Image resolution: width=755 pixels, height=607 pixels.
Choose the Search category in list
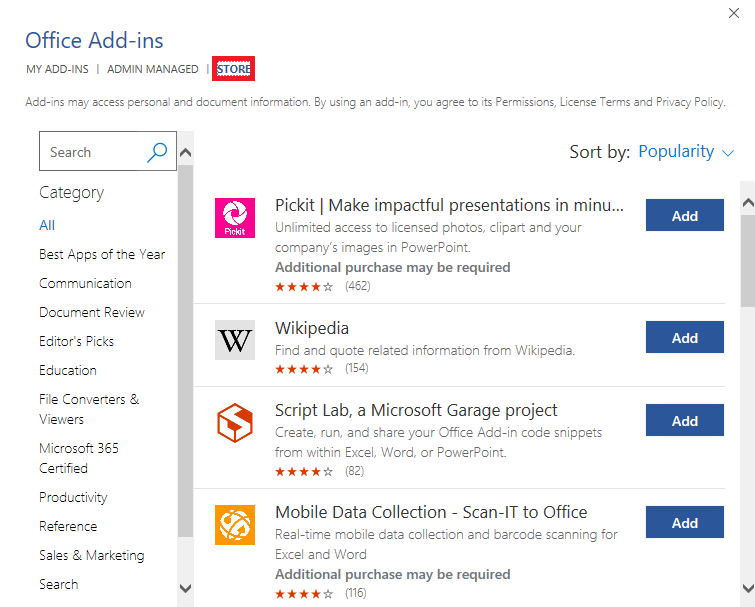click(x=58, y=584)
